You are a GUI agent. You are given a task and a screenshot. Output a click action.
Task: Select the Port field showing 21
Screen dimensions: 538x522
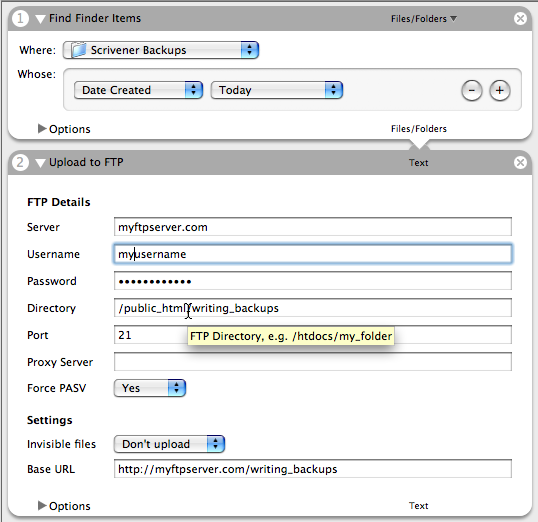click(313, 335)
